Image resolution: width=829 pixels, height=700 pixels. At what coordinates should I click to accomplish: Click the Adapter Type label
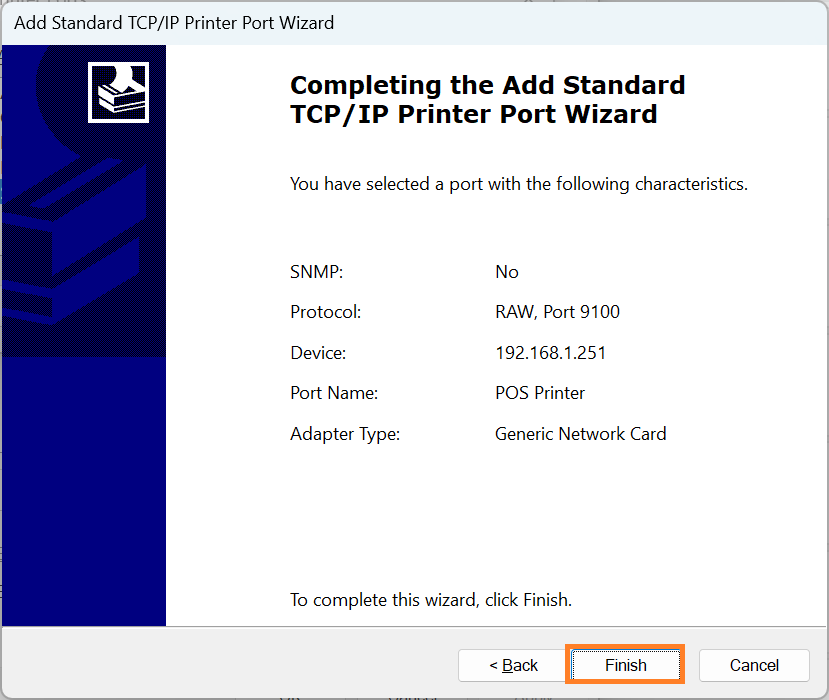tap(344, 434)
